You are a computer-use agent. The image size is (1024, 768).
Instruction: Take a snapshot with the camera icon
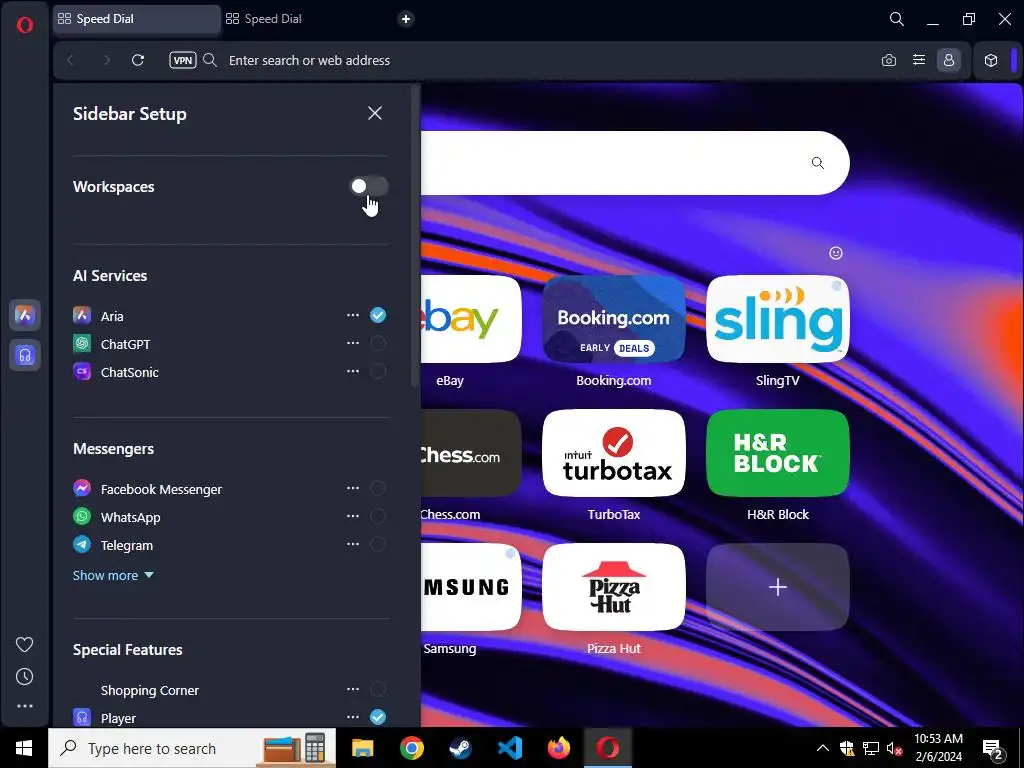click(889, 60)
